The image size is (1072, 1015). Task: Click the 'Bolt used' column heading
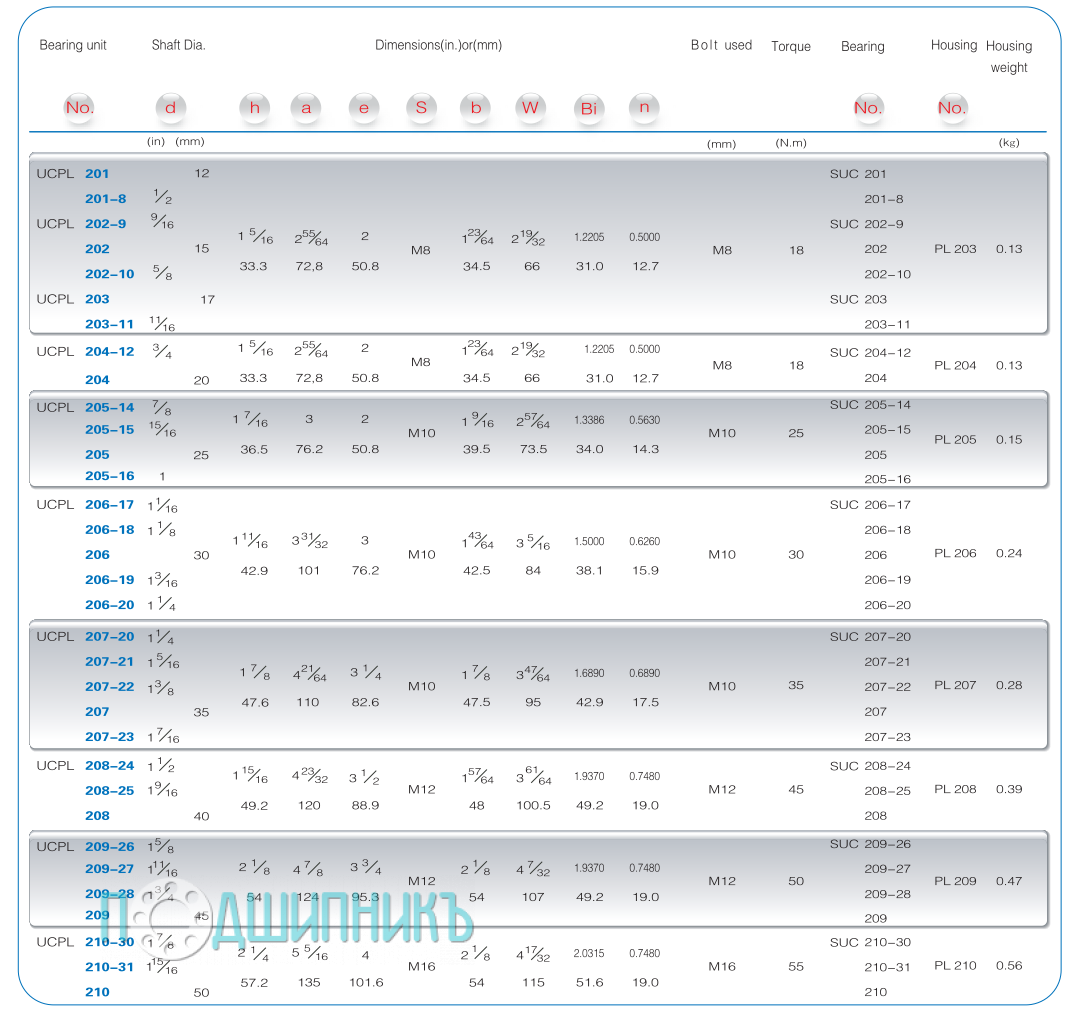pyautogui.click(x=721, y=45)
